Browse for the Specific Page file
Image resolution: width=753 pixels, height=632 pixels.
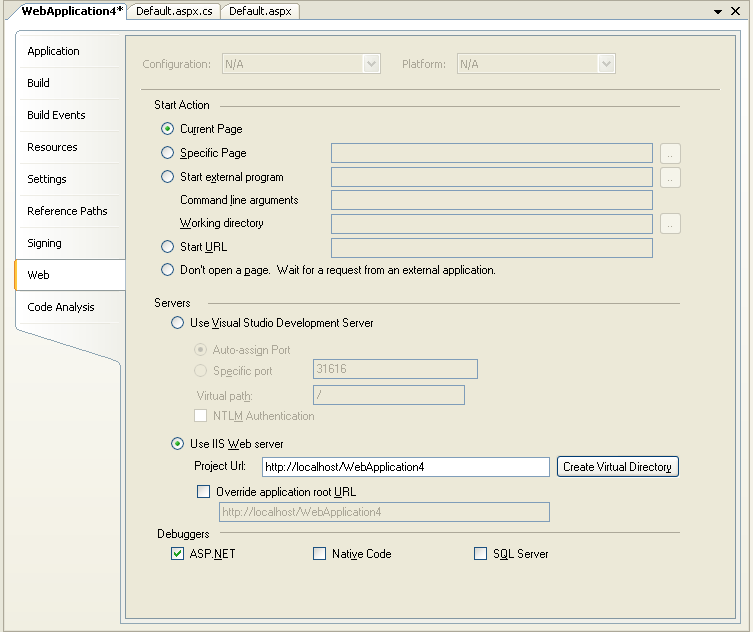670,154
